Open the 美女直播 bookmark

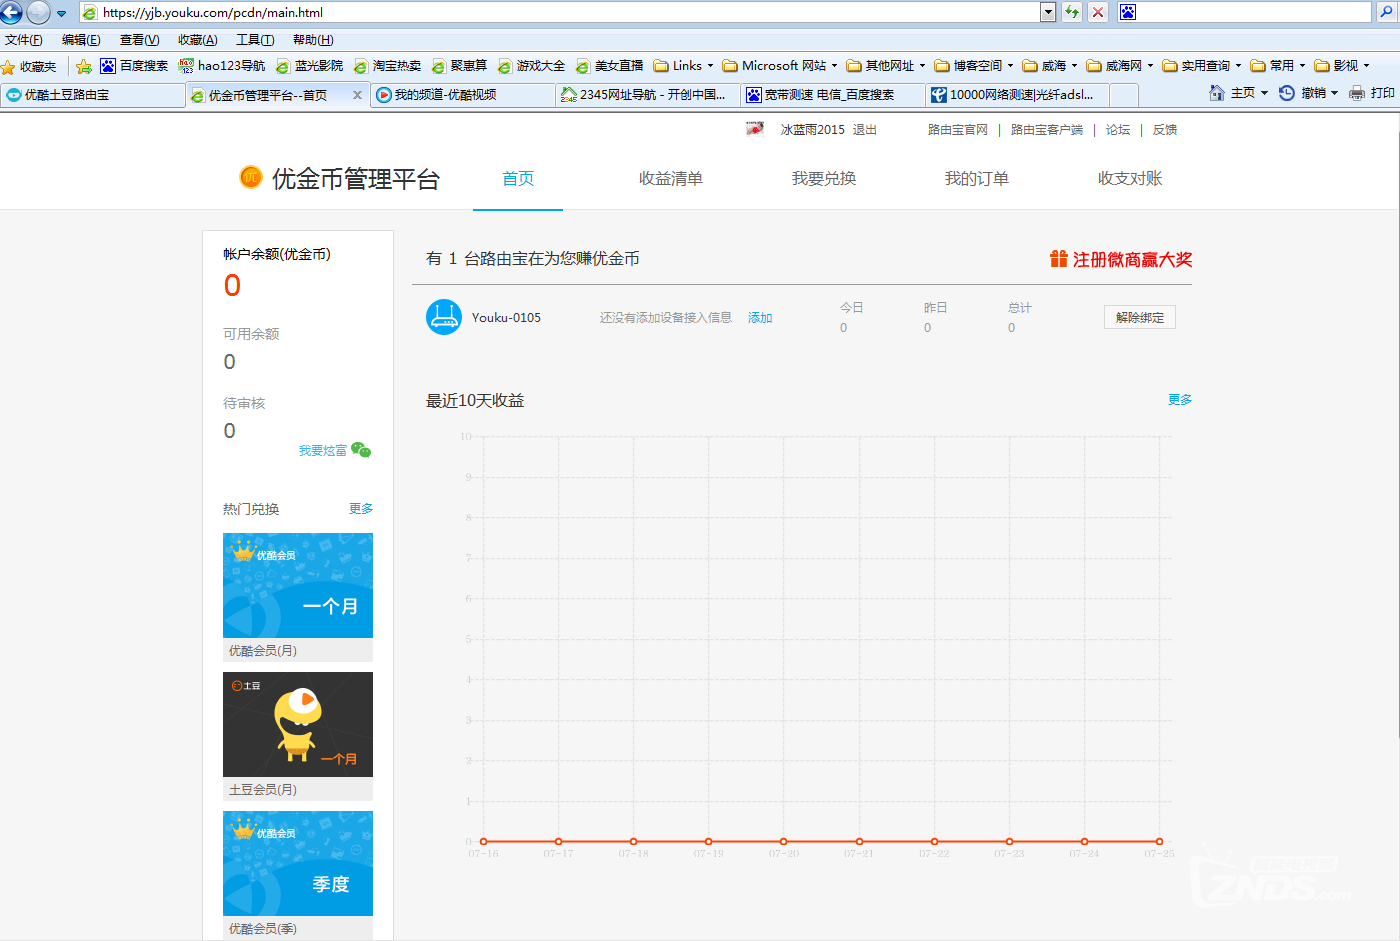[x=609, y=66]
